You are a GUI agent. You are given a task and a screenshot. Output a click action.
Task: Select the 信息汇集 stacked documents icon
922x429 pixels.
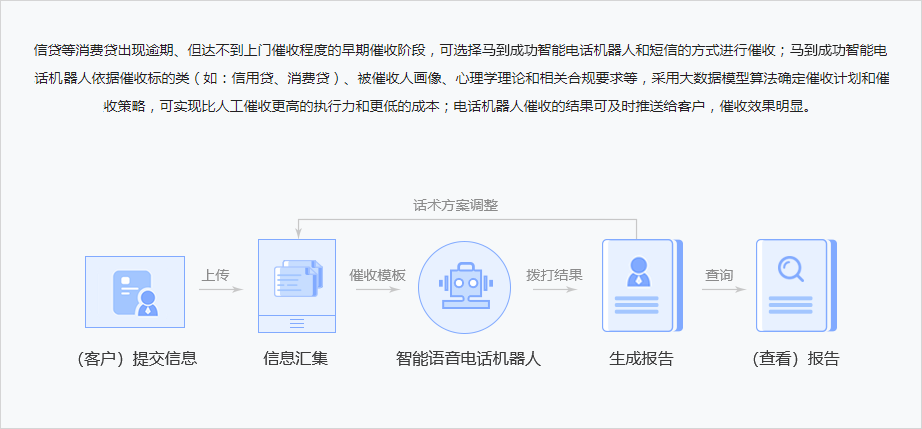(296, 285)
